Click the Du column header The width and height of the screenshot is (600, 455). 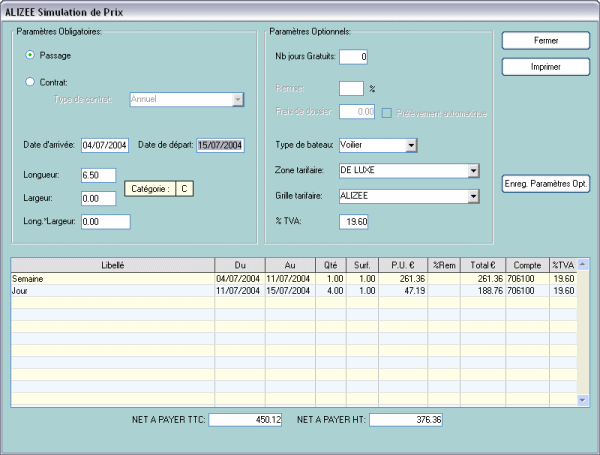[240, 265]
